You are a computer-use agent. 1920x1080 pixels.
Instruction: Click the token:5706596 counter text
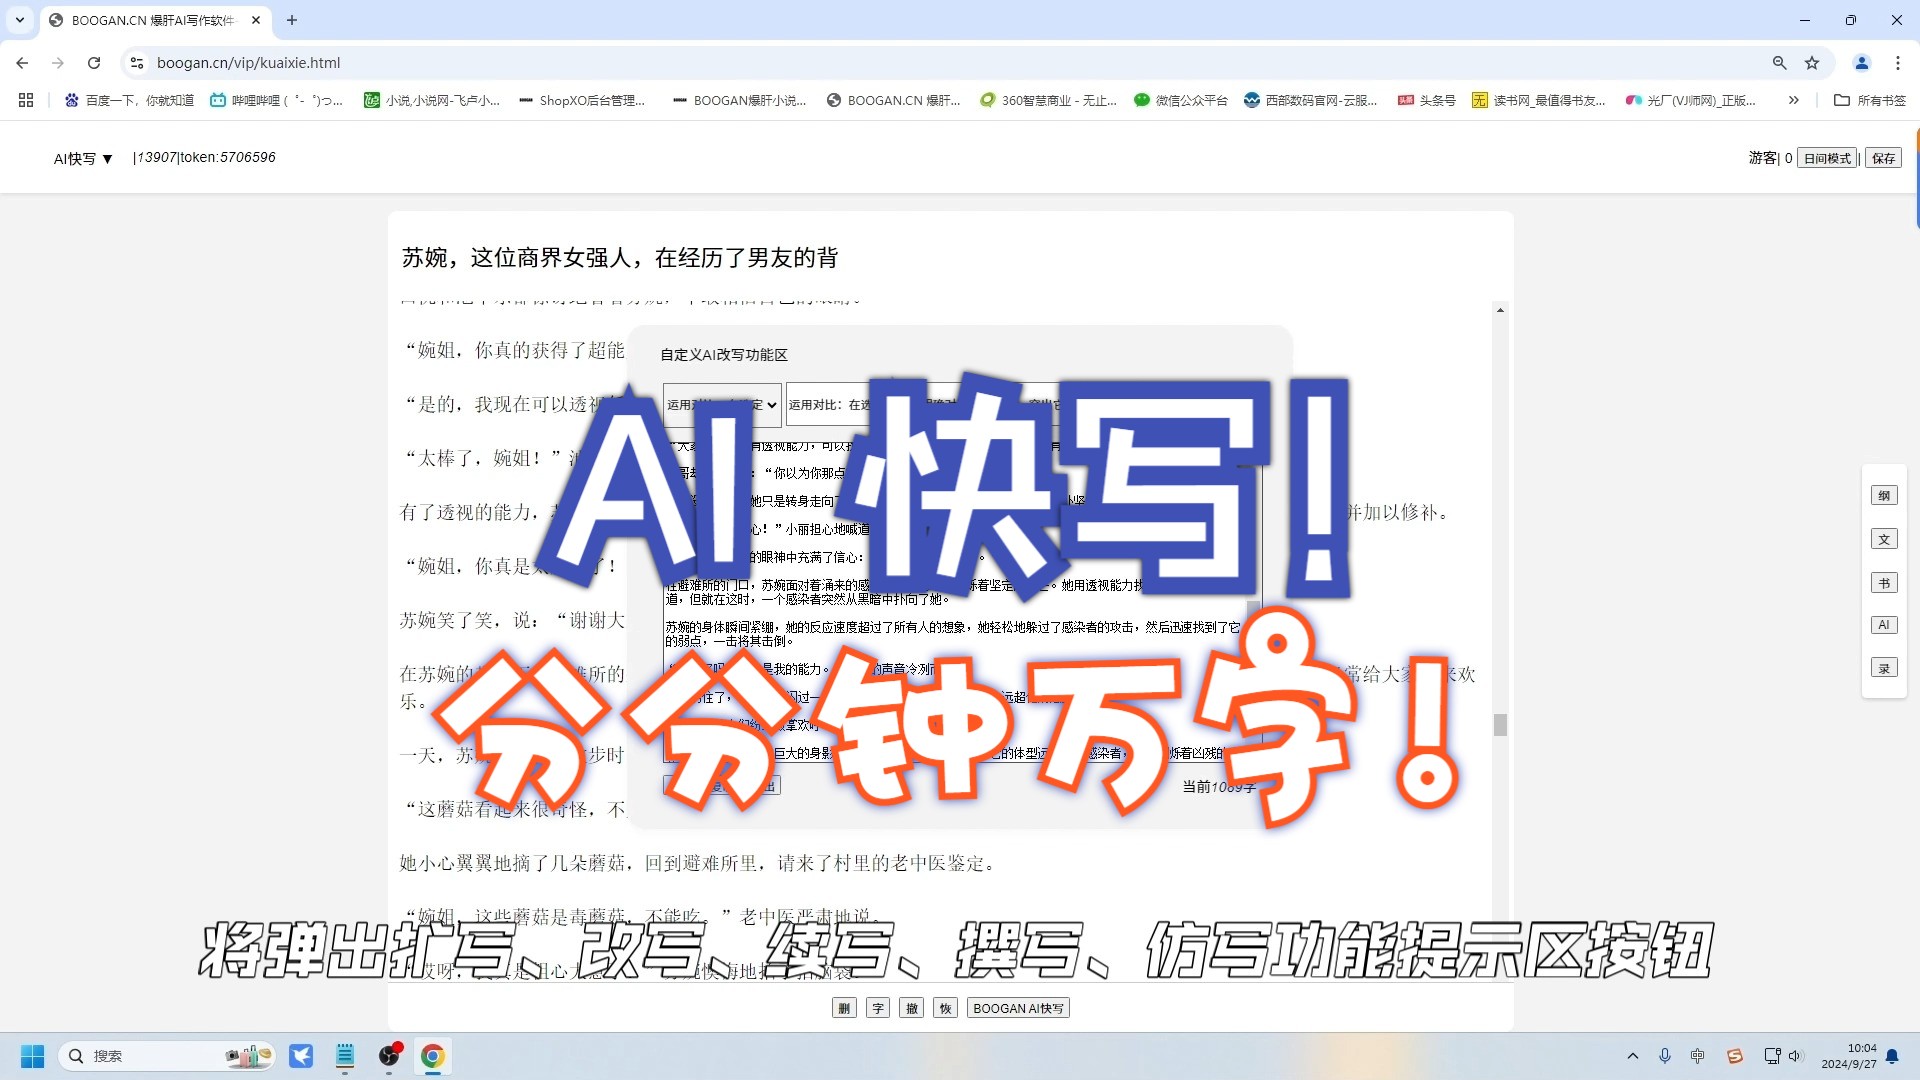point(228,157)
